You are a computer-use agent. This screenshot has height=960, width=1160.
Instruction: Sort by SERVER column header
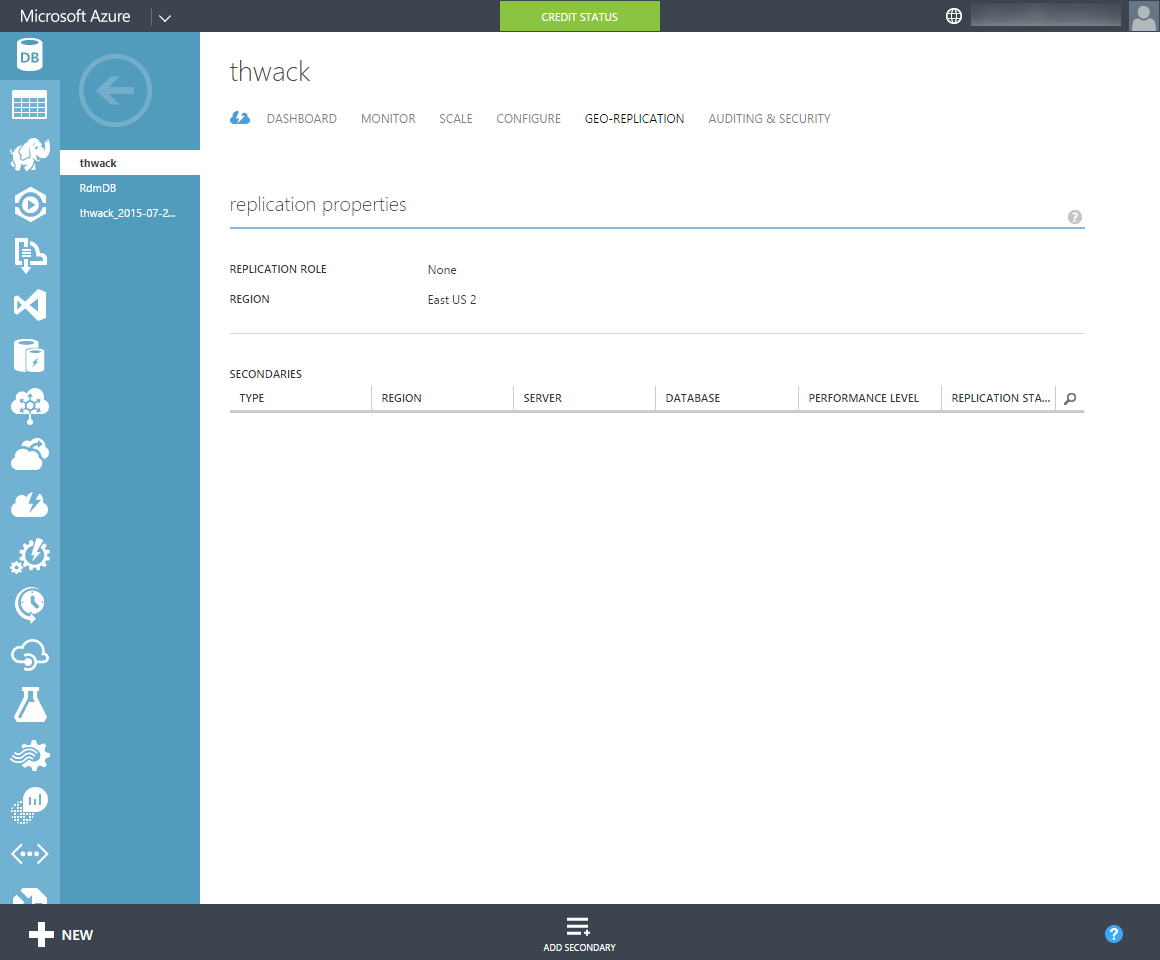pos(584,398)
